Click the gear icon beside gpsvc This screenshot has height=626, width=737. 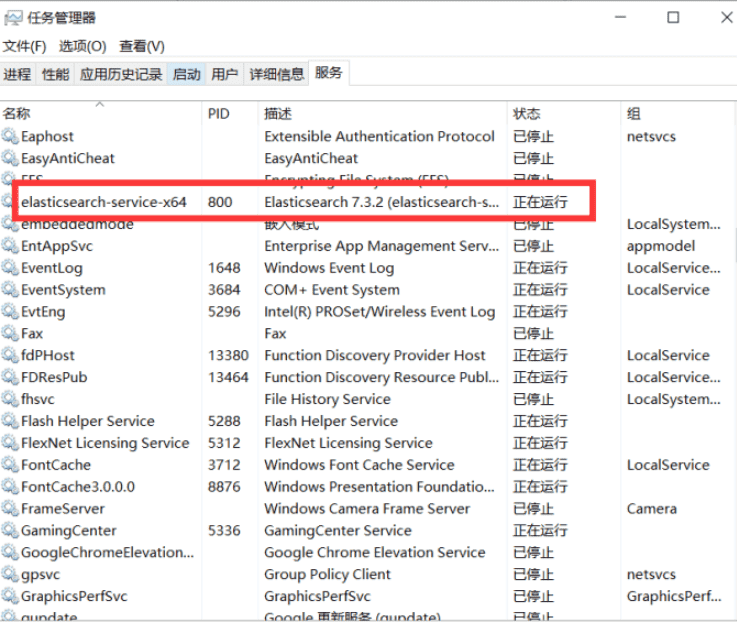point(9,573)
